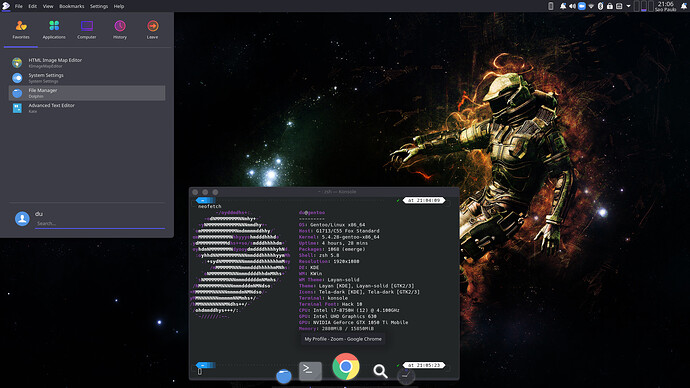Click the 'NVIDIA GeForce GTX 1050 Ti Mobile' line
This screenshot has height=388, width=690.
point(353,322)
